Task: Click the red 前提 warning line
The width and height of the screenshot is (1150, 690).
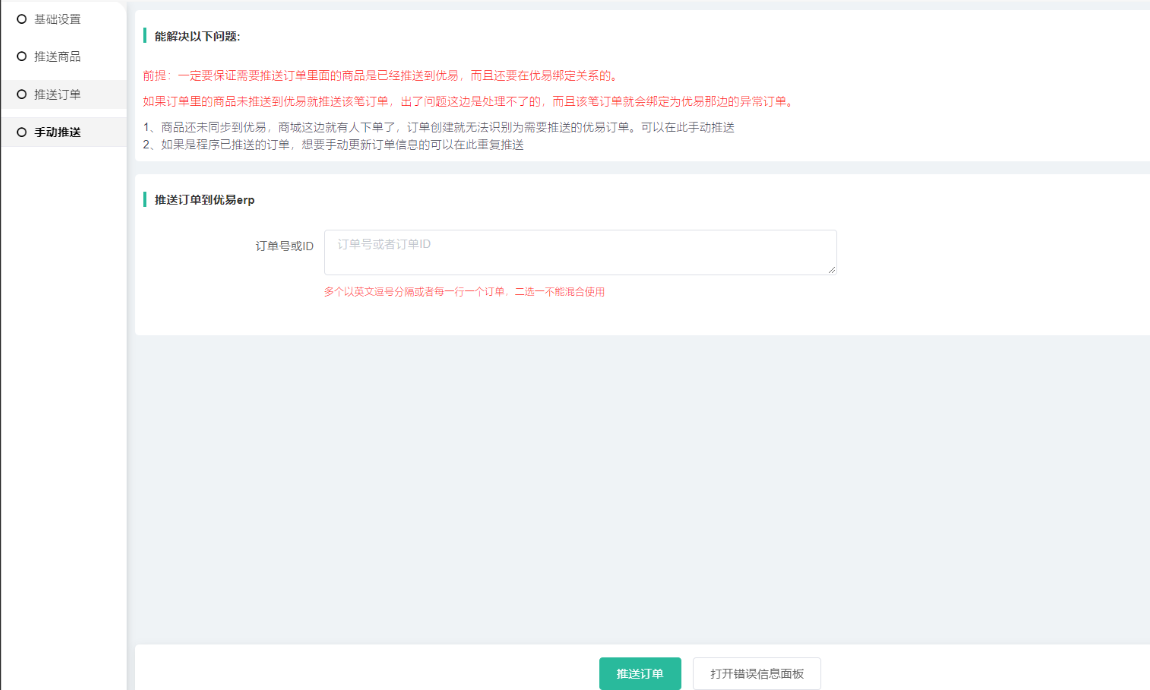Action: tap(380, 76)
